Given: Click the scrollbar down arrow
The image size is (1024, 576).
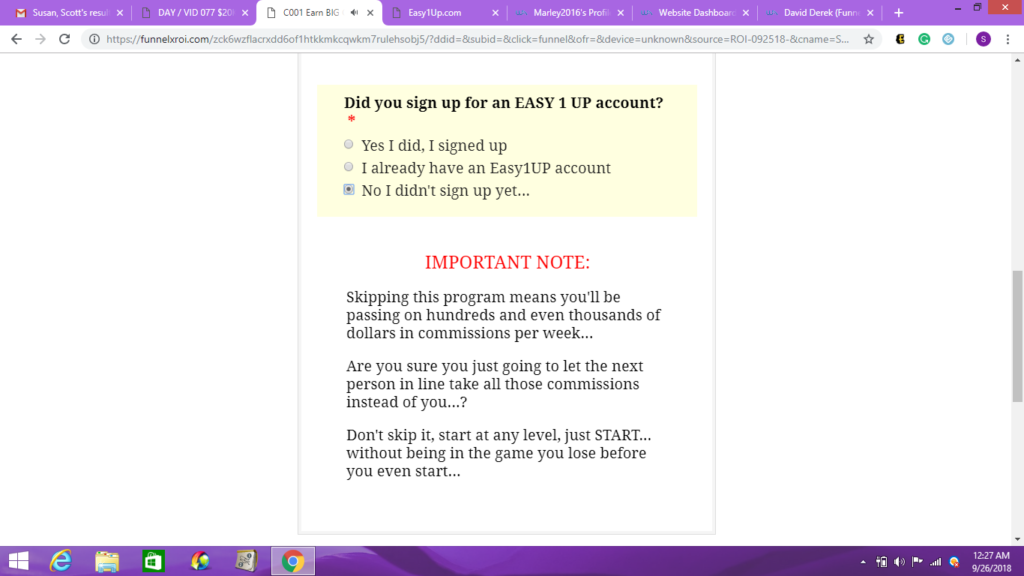Looking at the screenshot, I should [1017, 539].
